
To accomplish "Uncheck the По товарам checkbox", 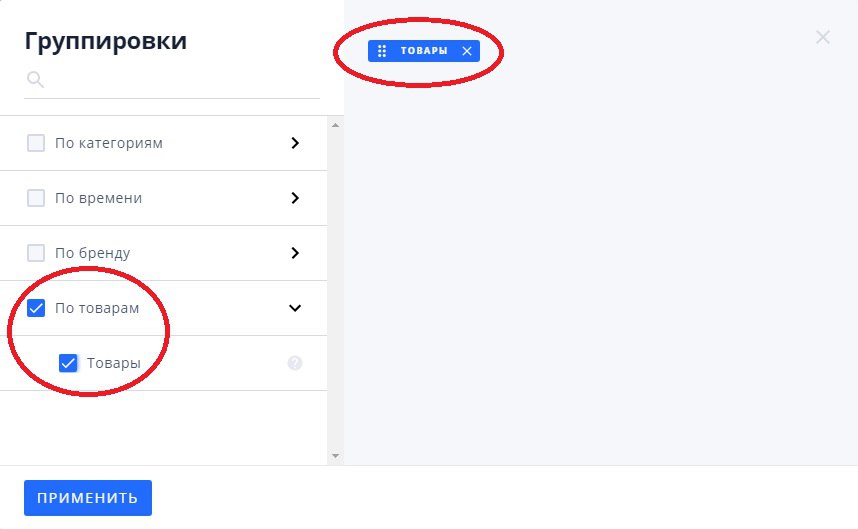I will click(x=36, y=308).
